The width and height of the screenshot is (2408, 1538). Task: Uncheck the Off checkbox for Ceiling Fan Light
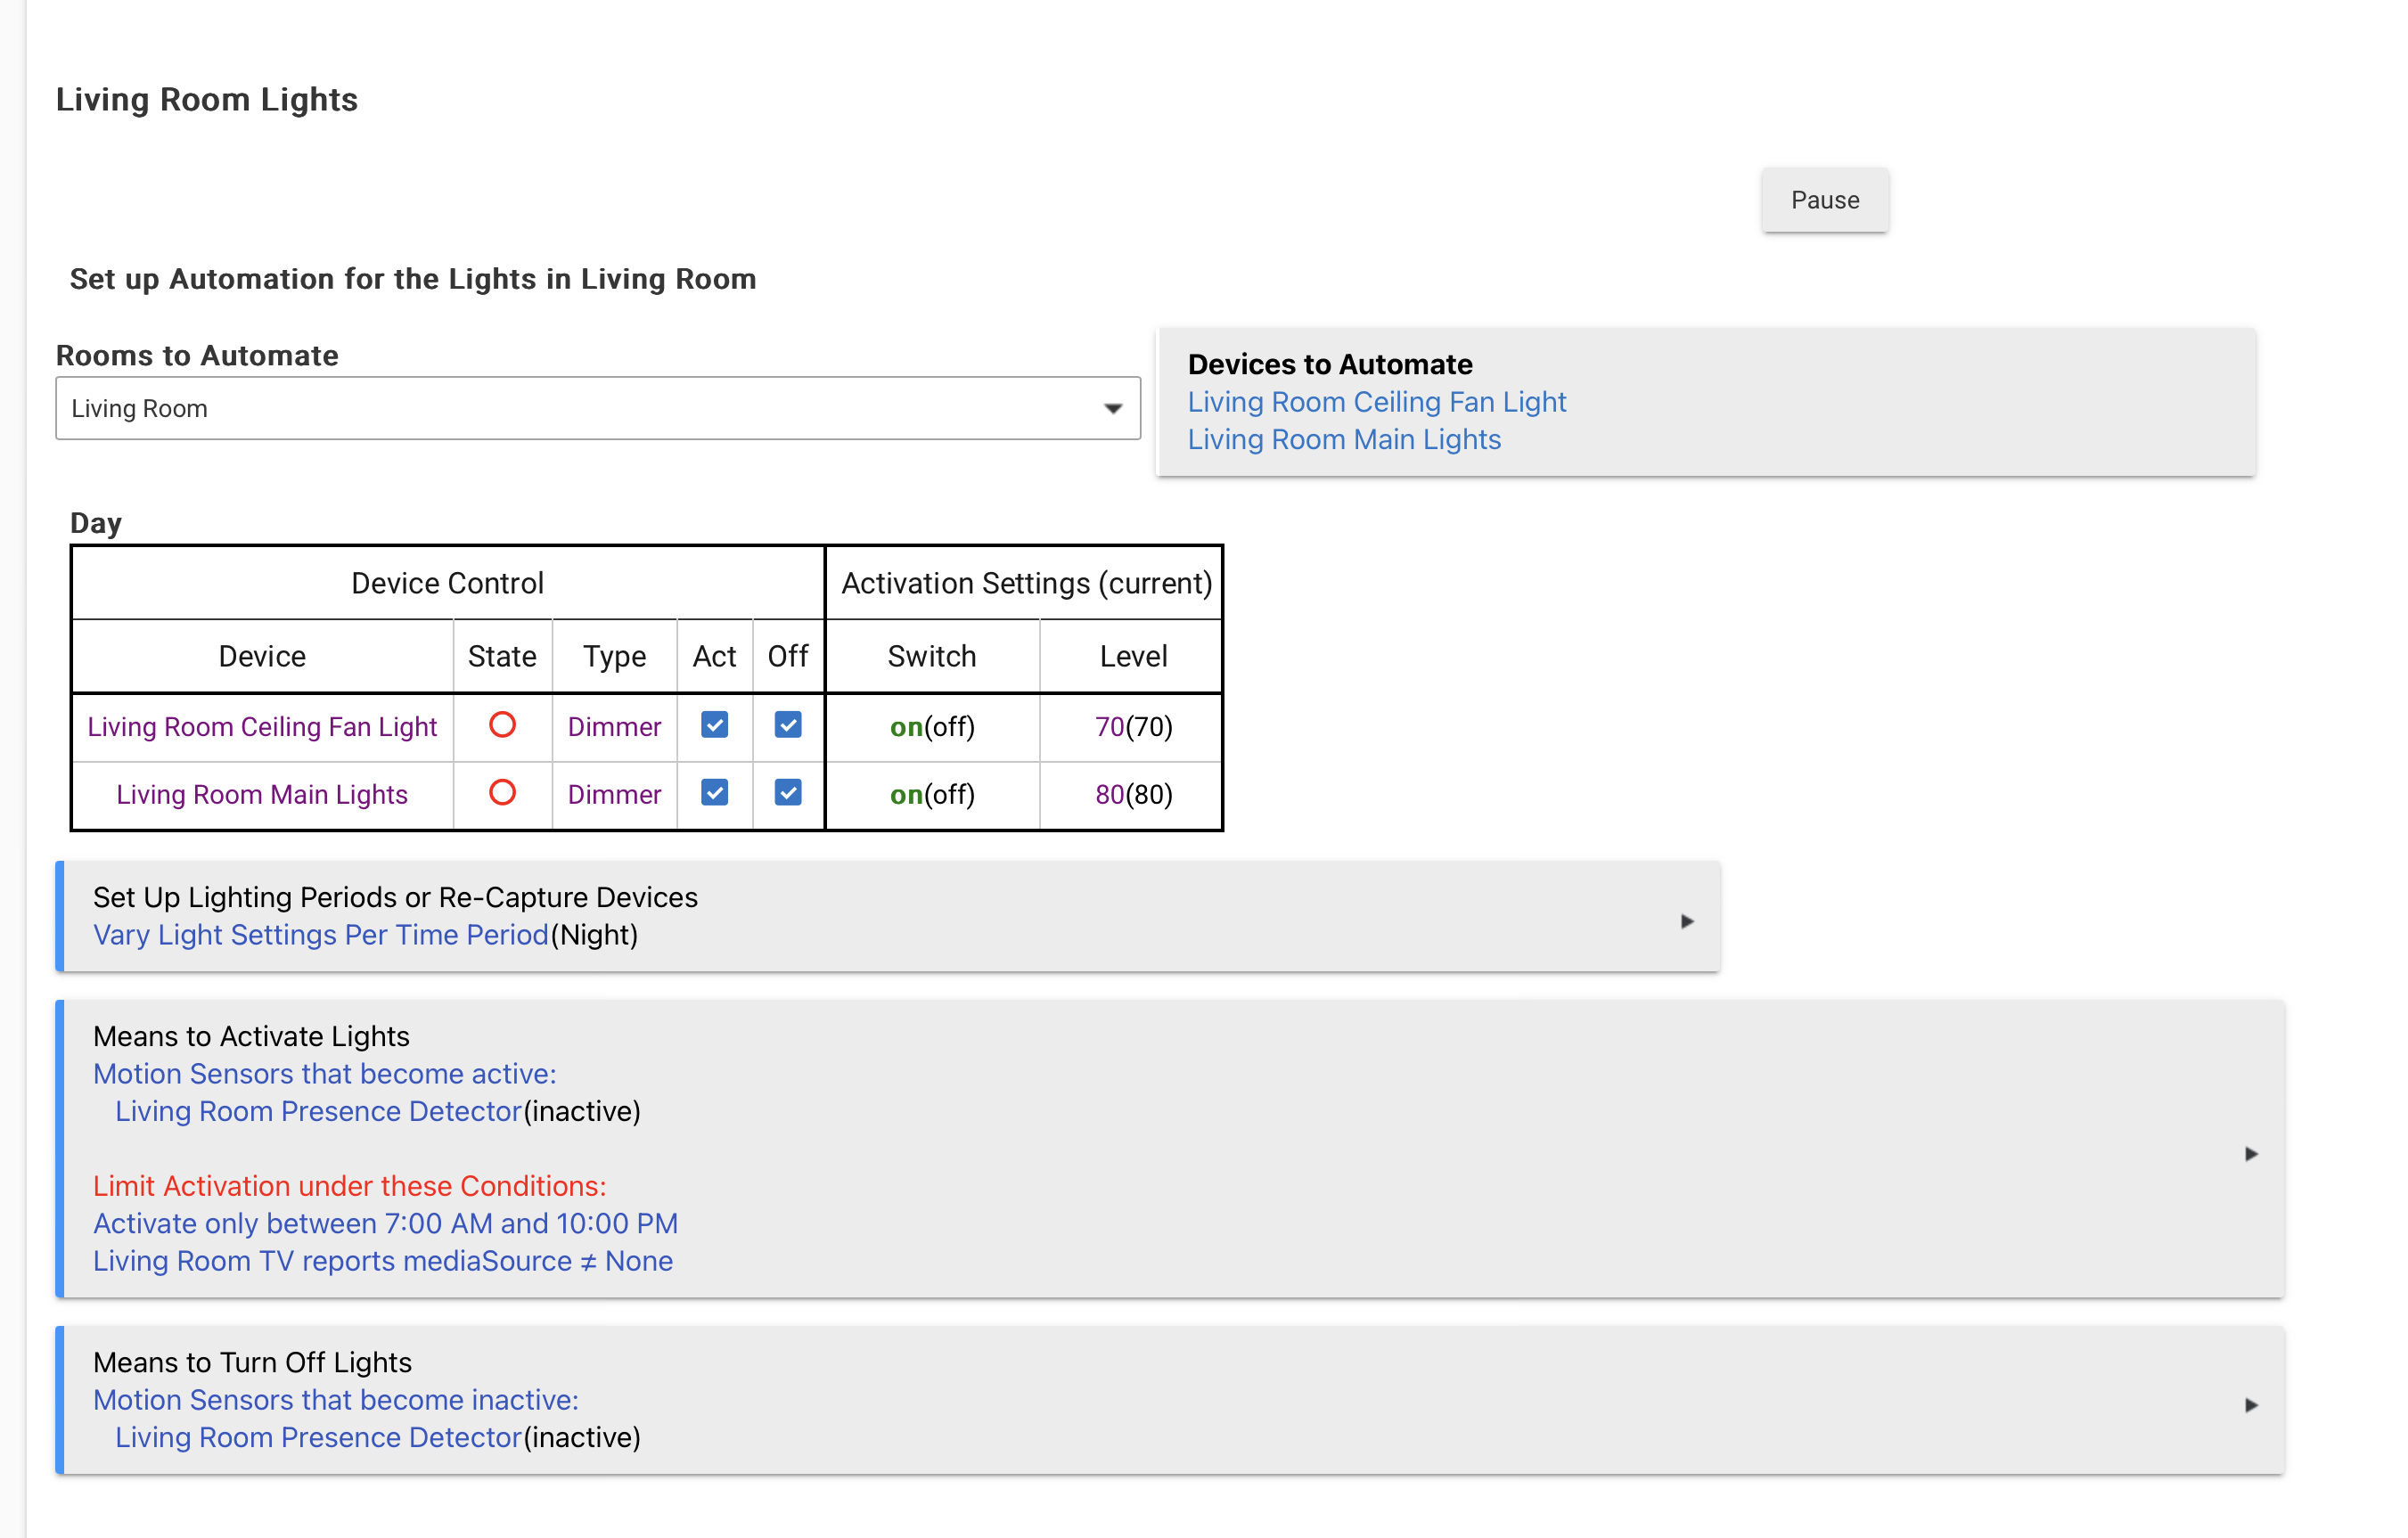click(x=788, y=725)
